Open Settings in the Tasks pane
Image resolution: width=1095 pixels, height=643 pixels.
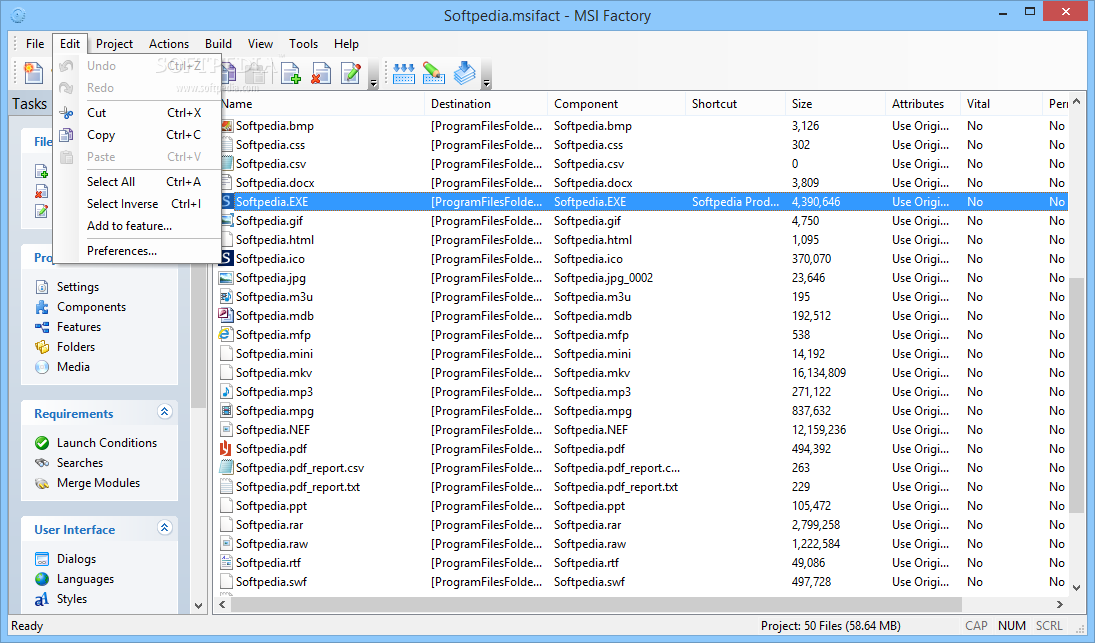point(78,287)
